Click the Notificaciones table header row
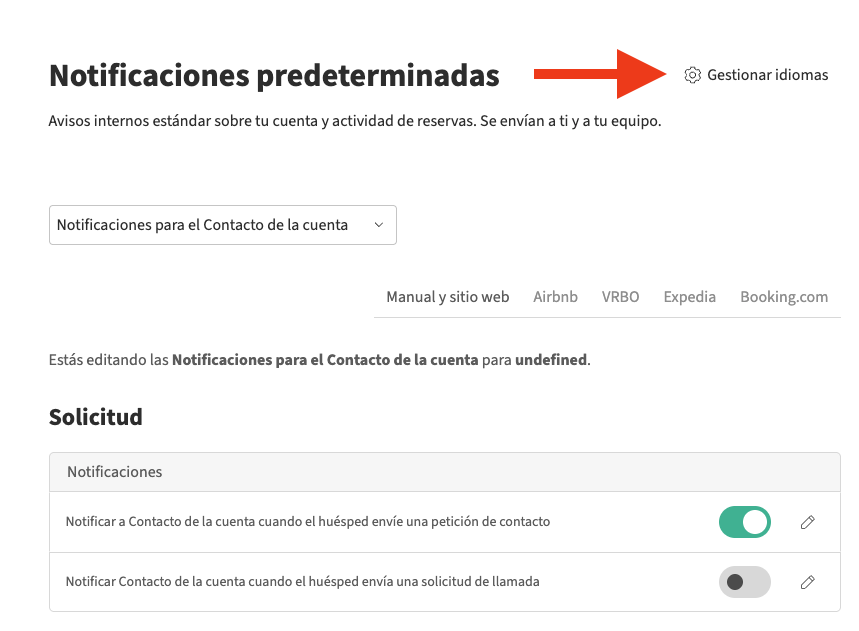This screenshot has width=859, height=631. pos(444,472)
